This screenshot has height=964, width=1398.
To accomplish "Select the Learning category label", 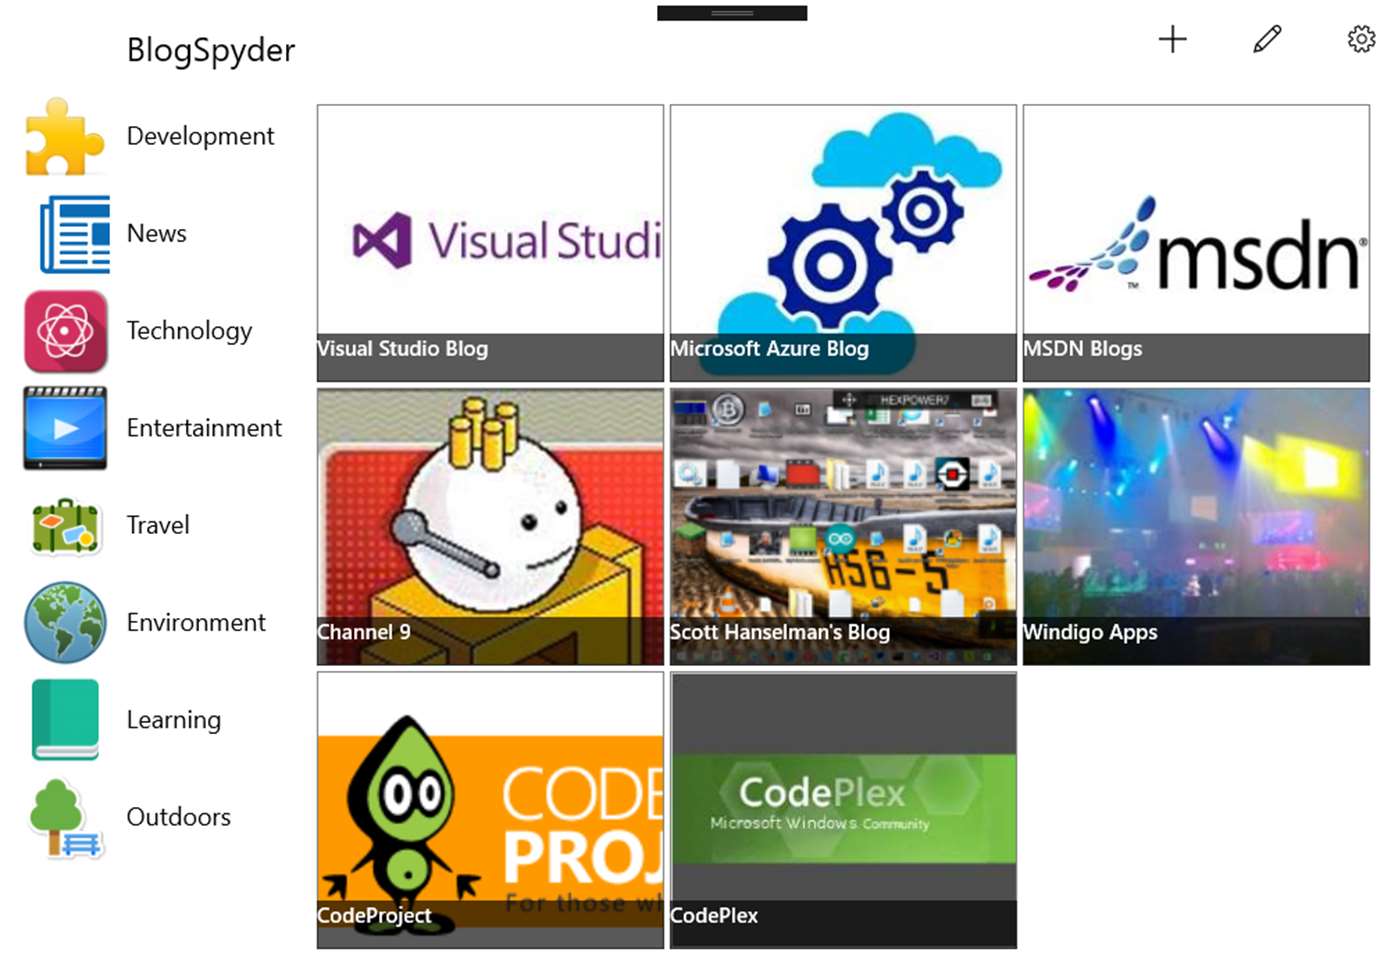I will click(x=174, y=720).
